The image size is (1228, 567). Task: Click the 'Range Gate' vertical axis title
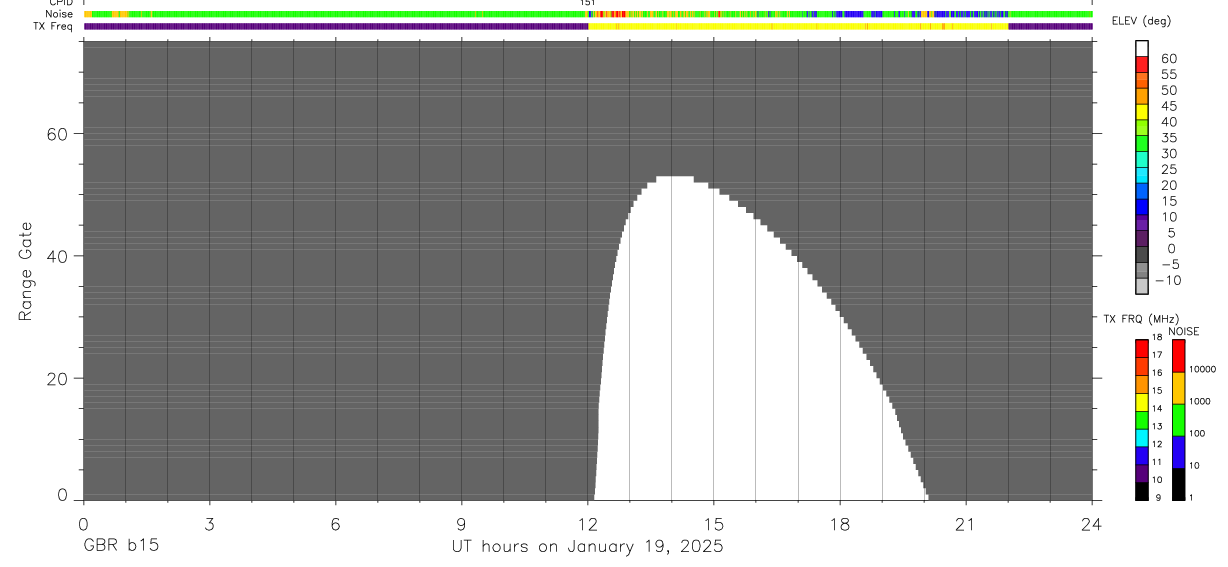point(25,271)
